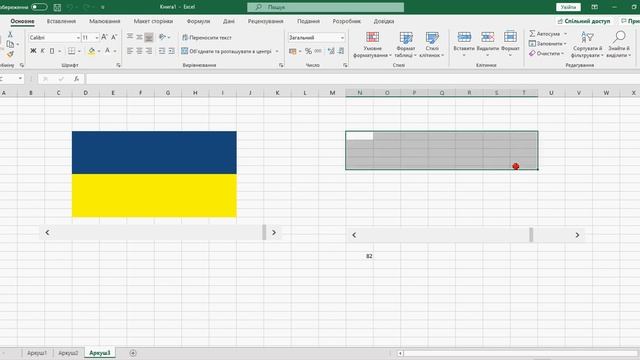Click the insert function fx icon
The width and height of the screenshot is (640, 360).
[76, 79]
